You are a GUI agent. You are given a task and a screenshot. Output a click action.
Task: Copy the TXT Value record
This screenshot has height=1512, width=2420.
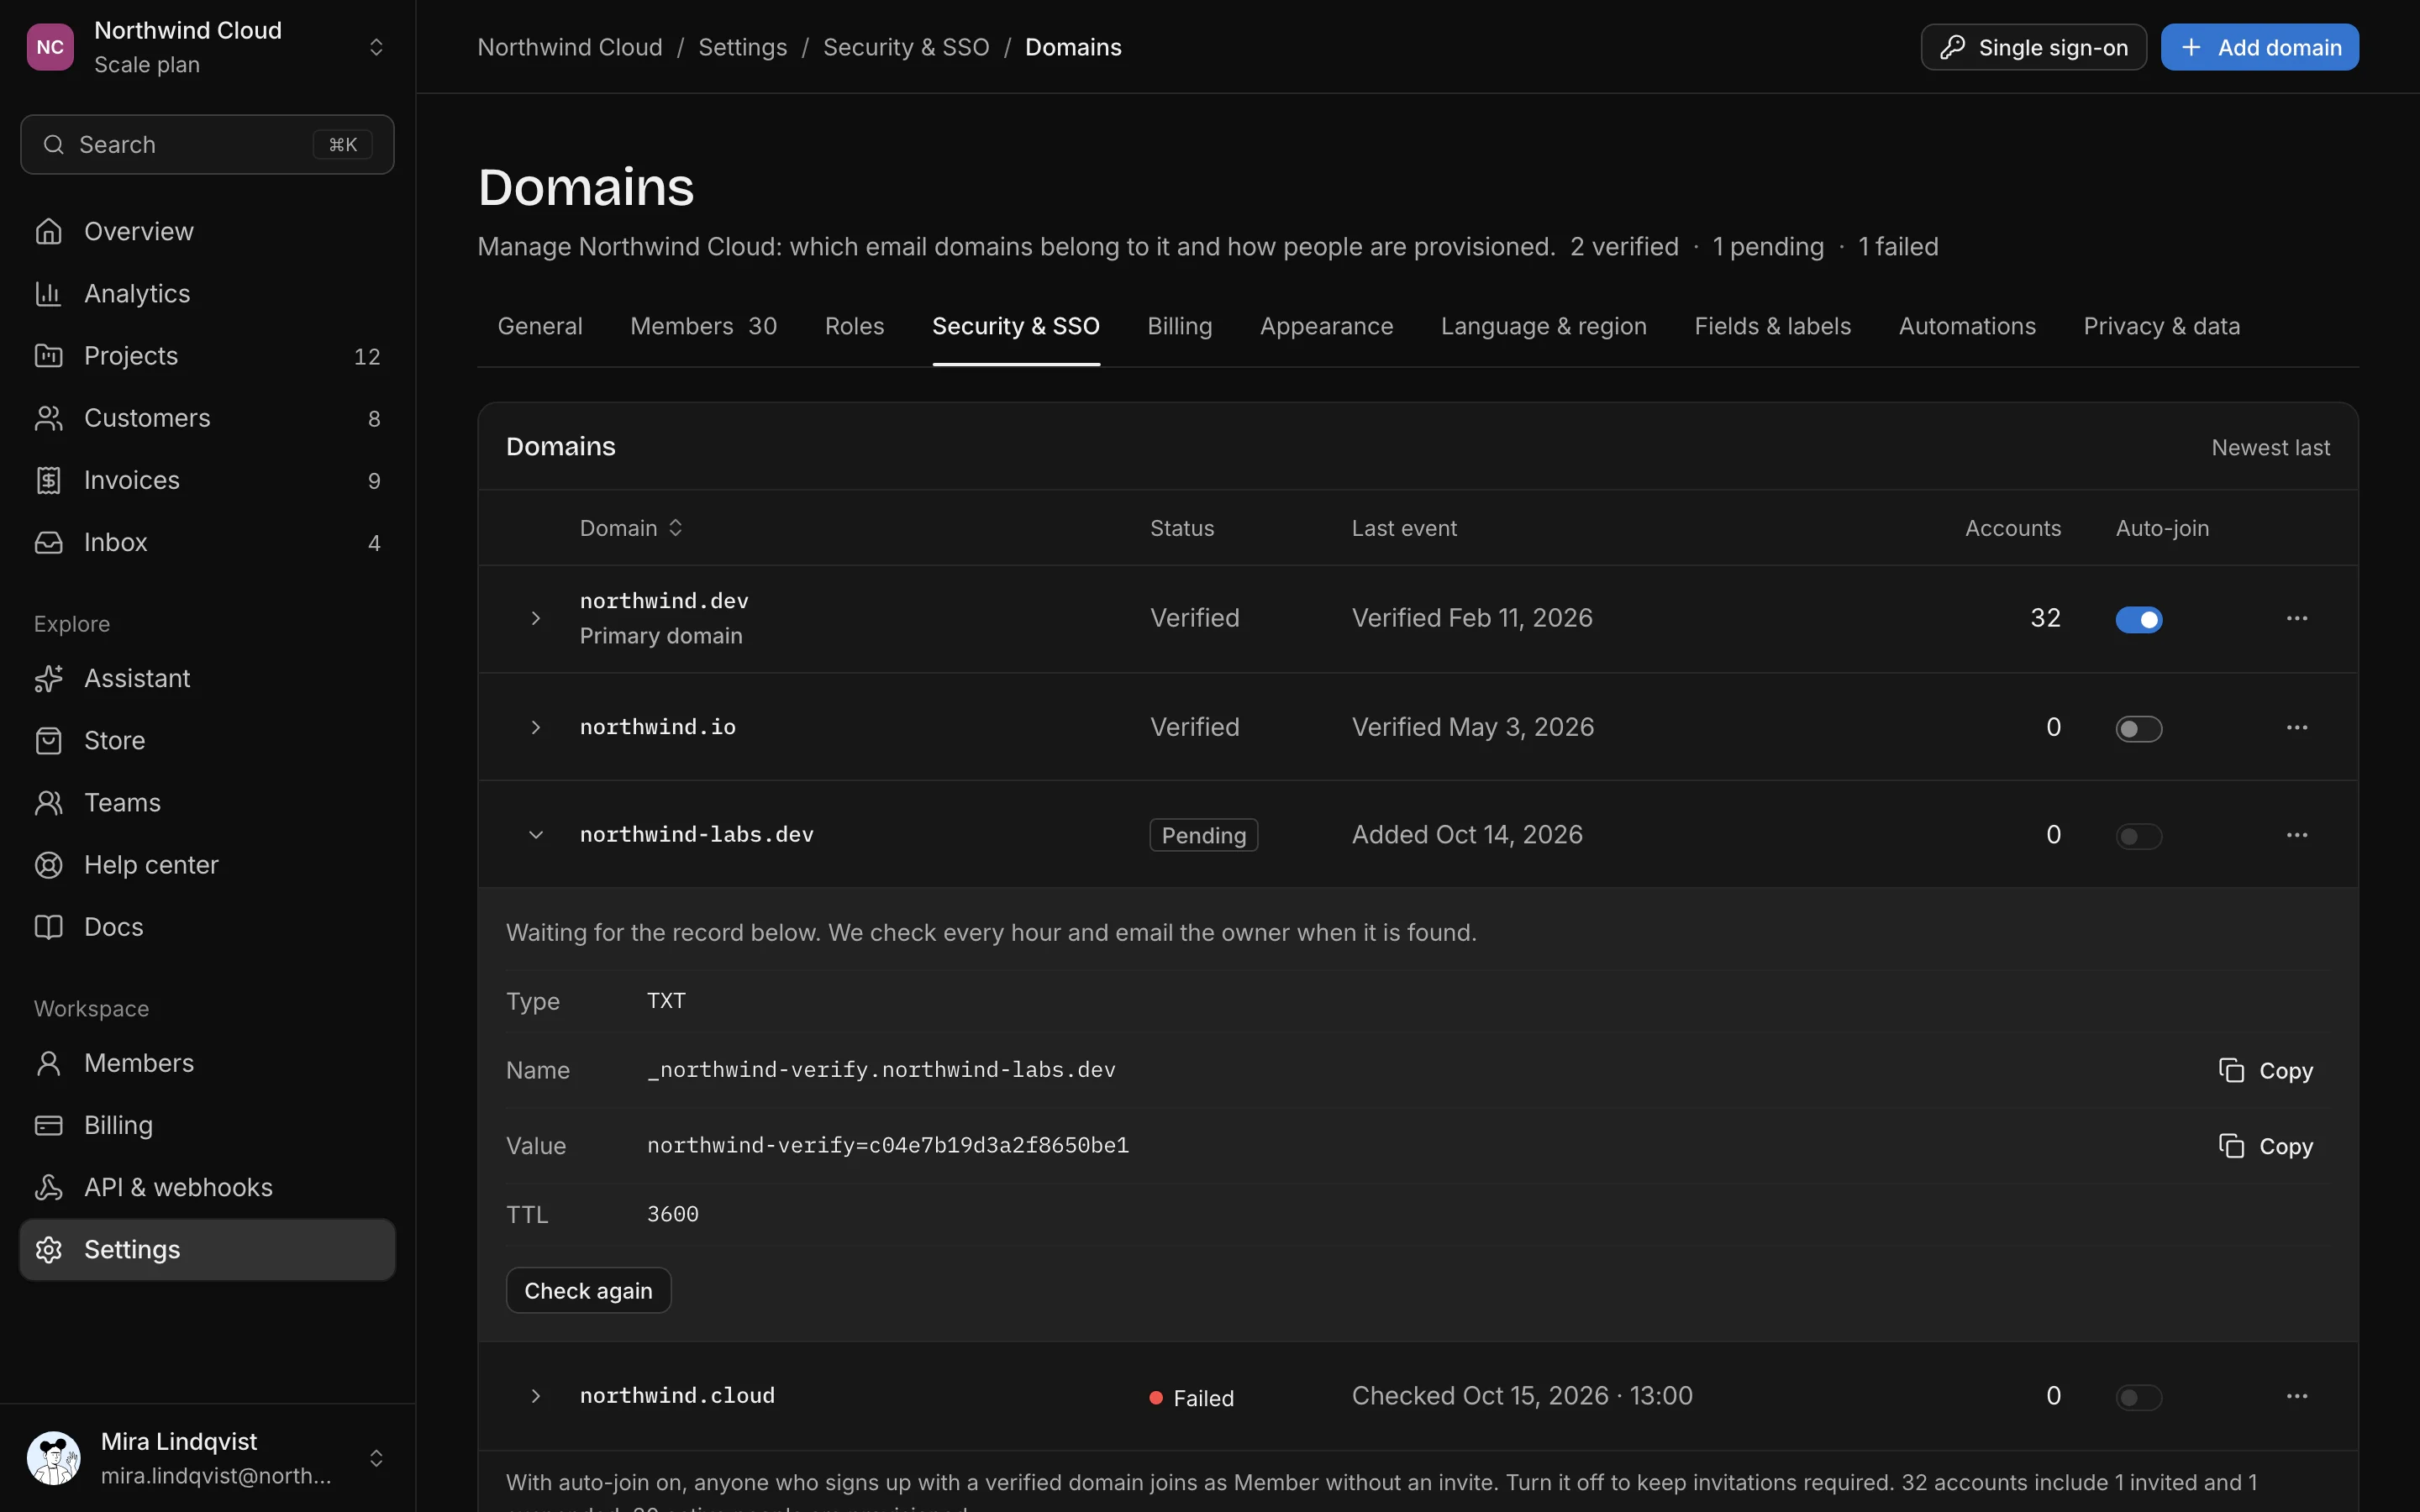(x=2265, y=1146)
